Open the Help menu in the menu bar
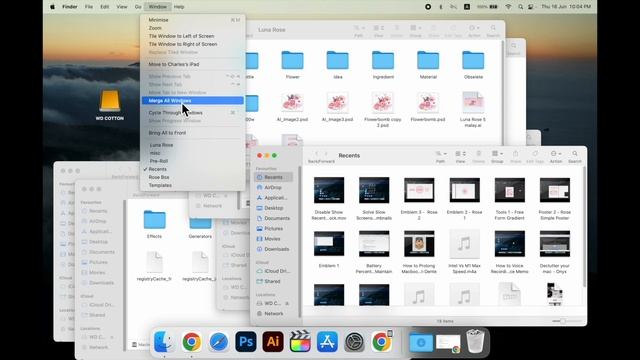This screenshot has height=360, width=640. point(179,7)
